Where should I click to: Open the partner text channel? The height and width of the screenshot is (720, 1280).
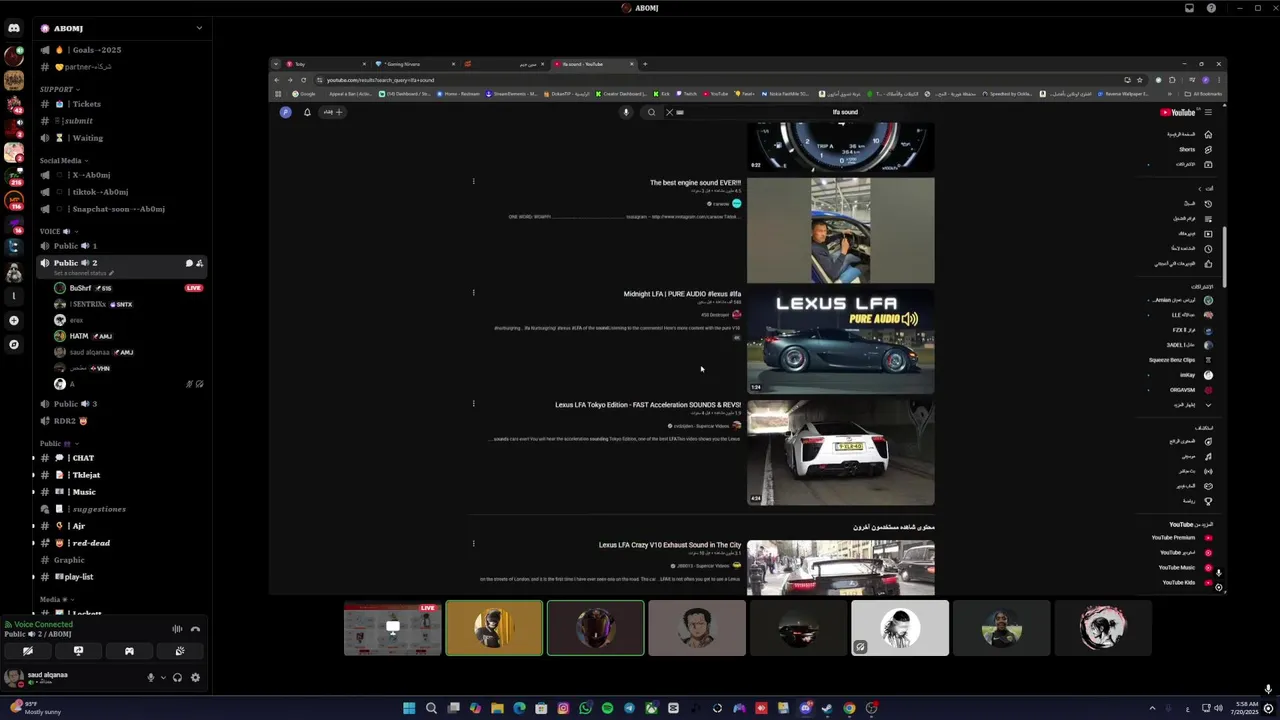(120, 67)
